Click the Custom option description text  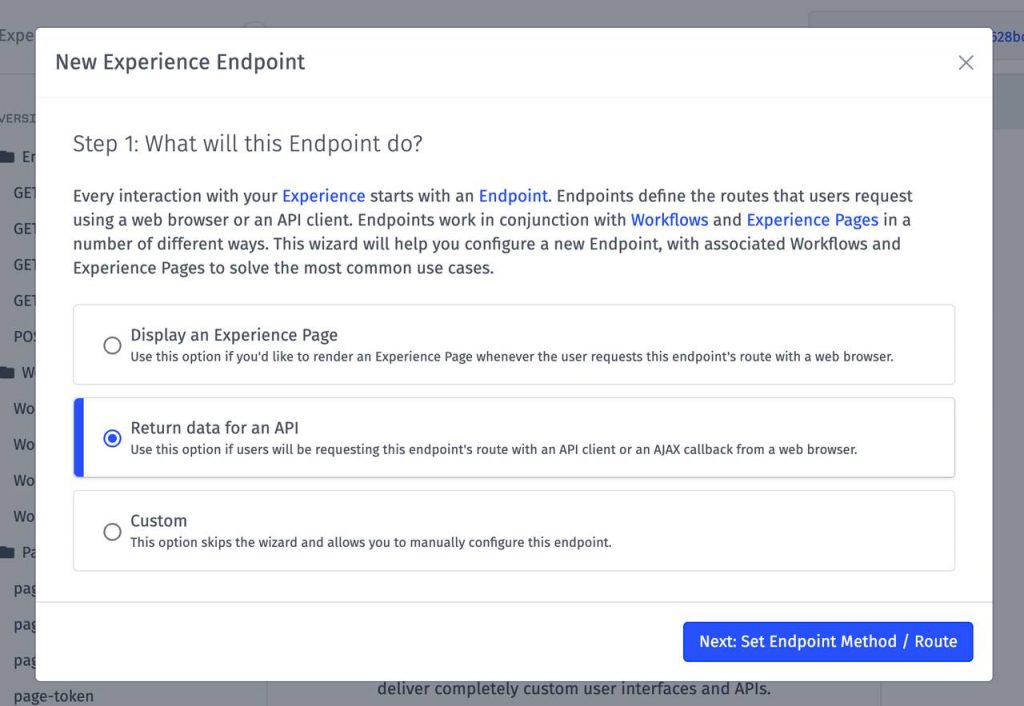(x=370, y=543)
